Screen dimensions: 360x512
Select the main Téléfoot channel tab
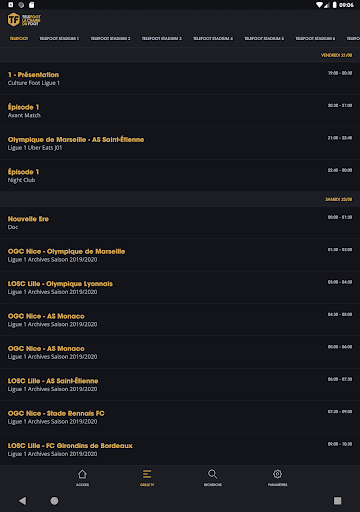coord(19,39)
